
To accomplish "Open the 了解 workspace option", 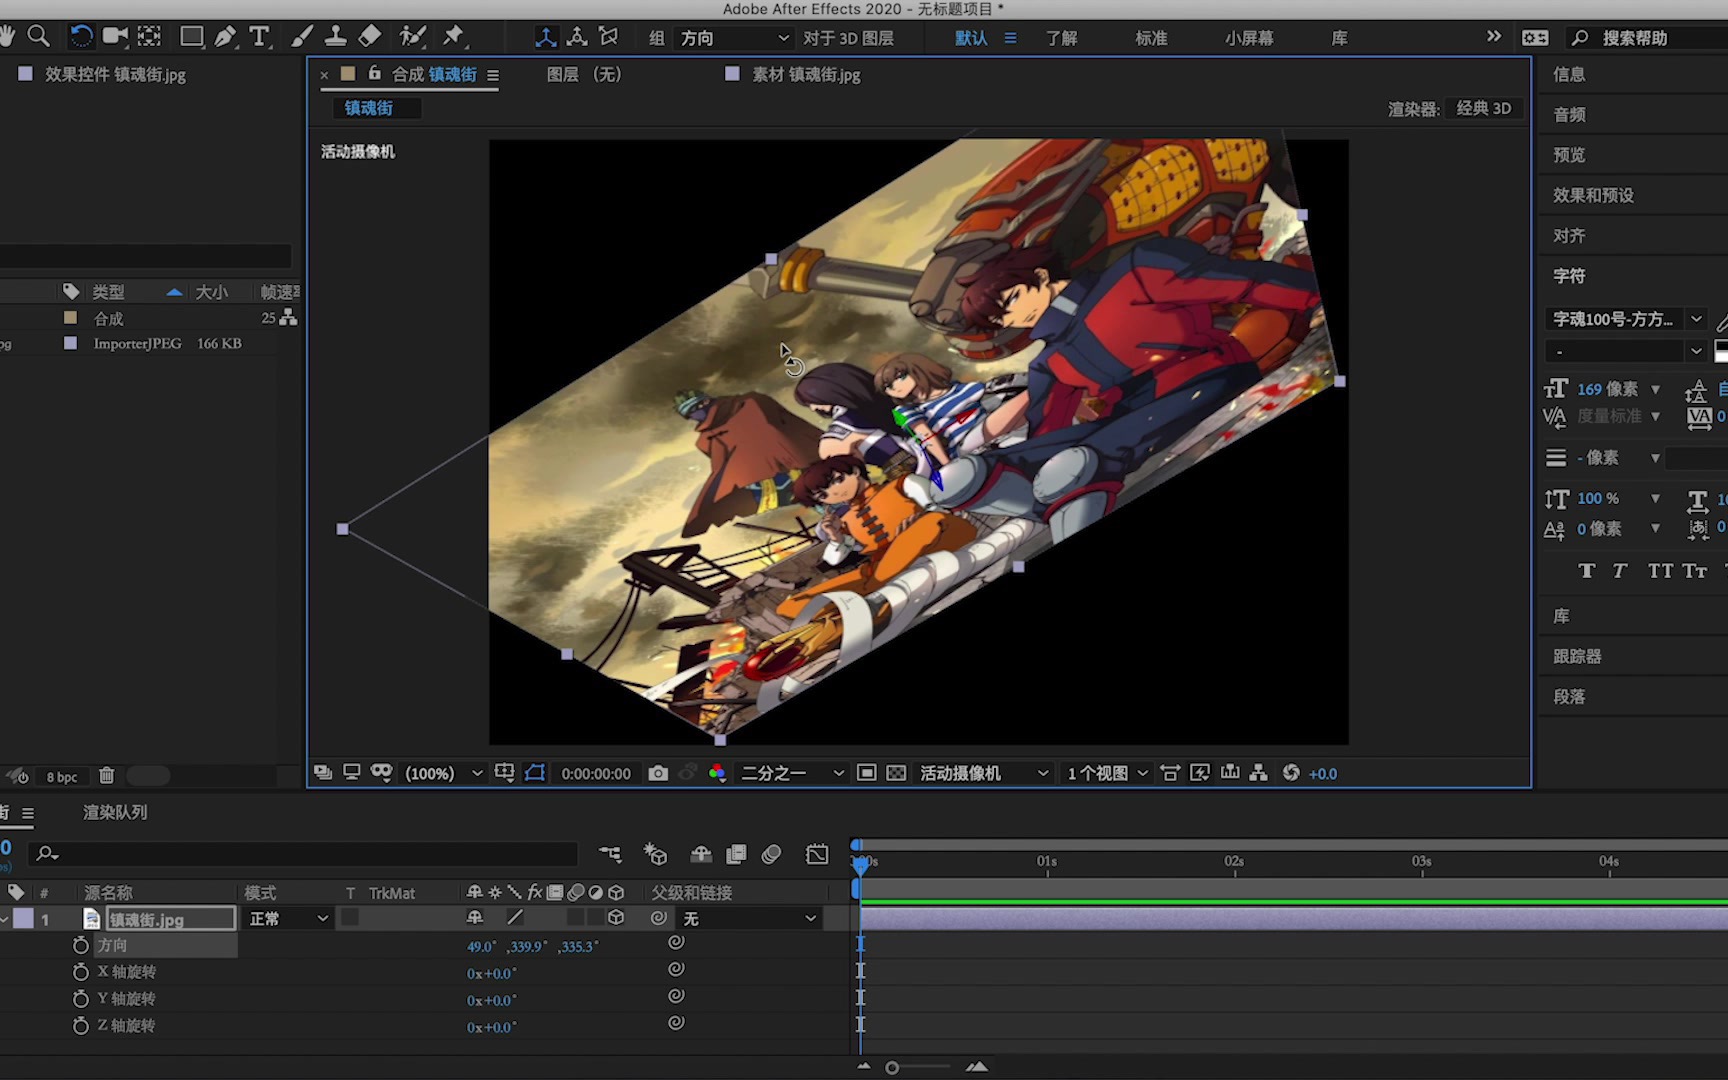I will click(x=1062, y=37).
